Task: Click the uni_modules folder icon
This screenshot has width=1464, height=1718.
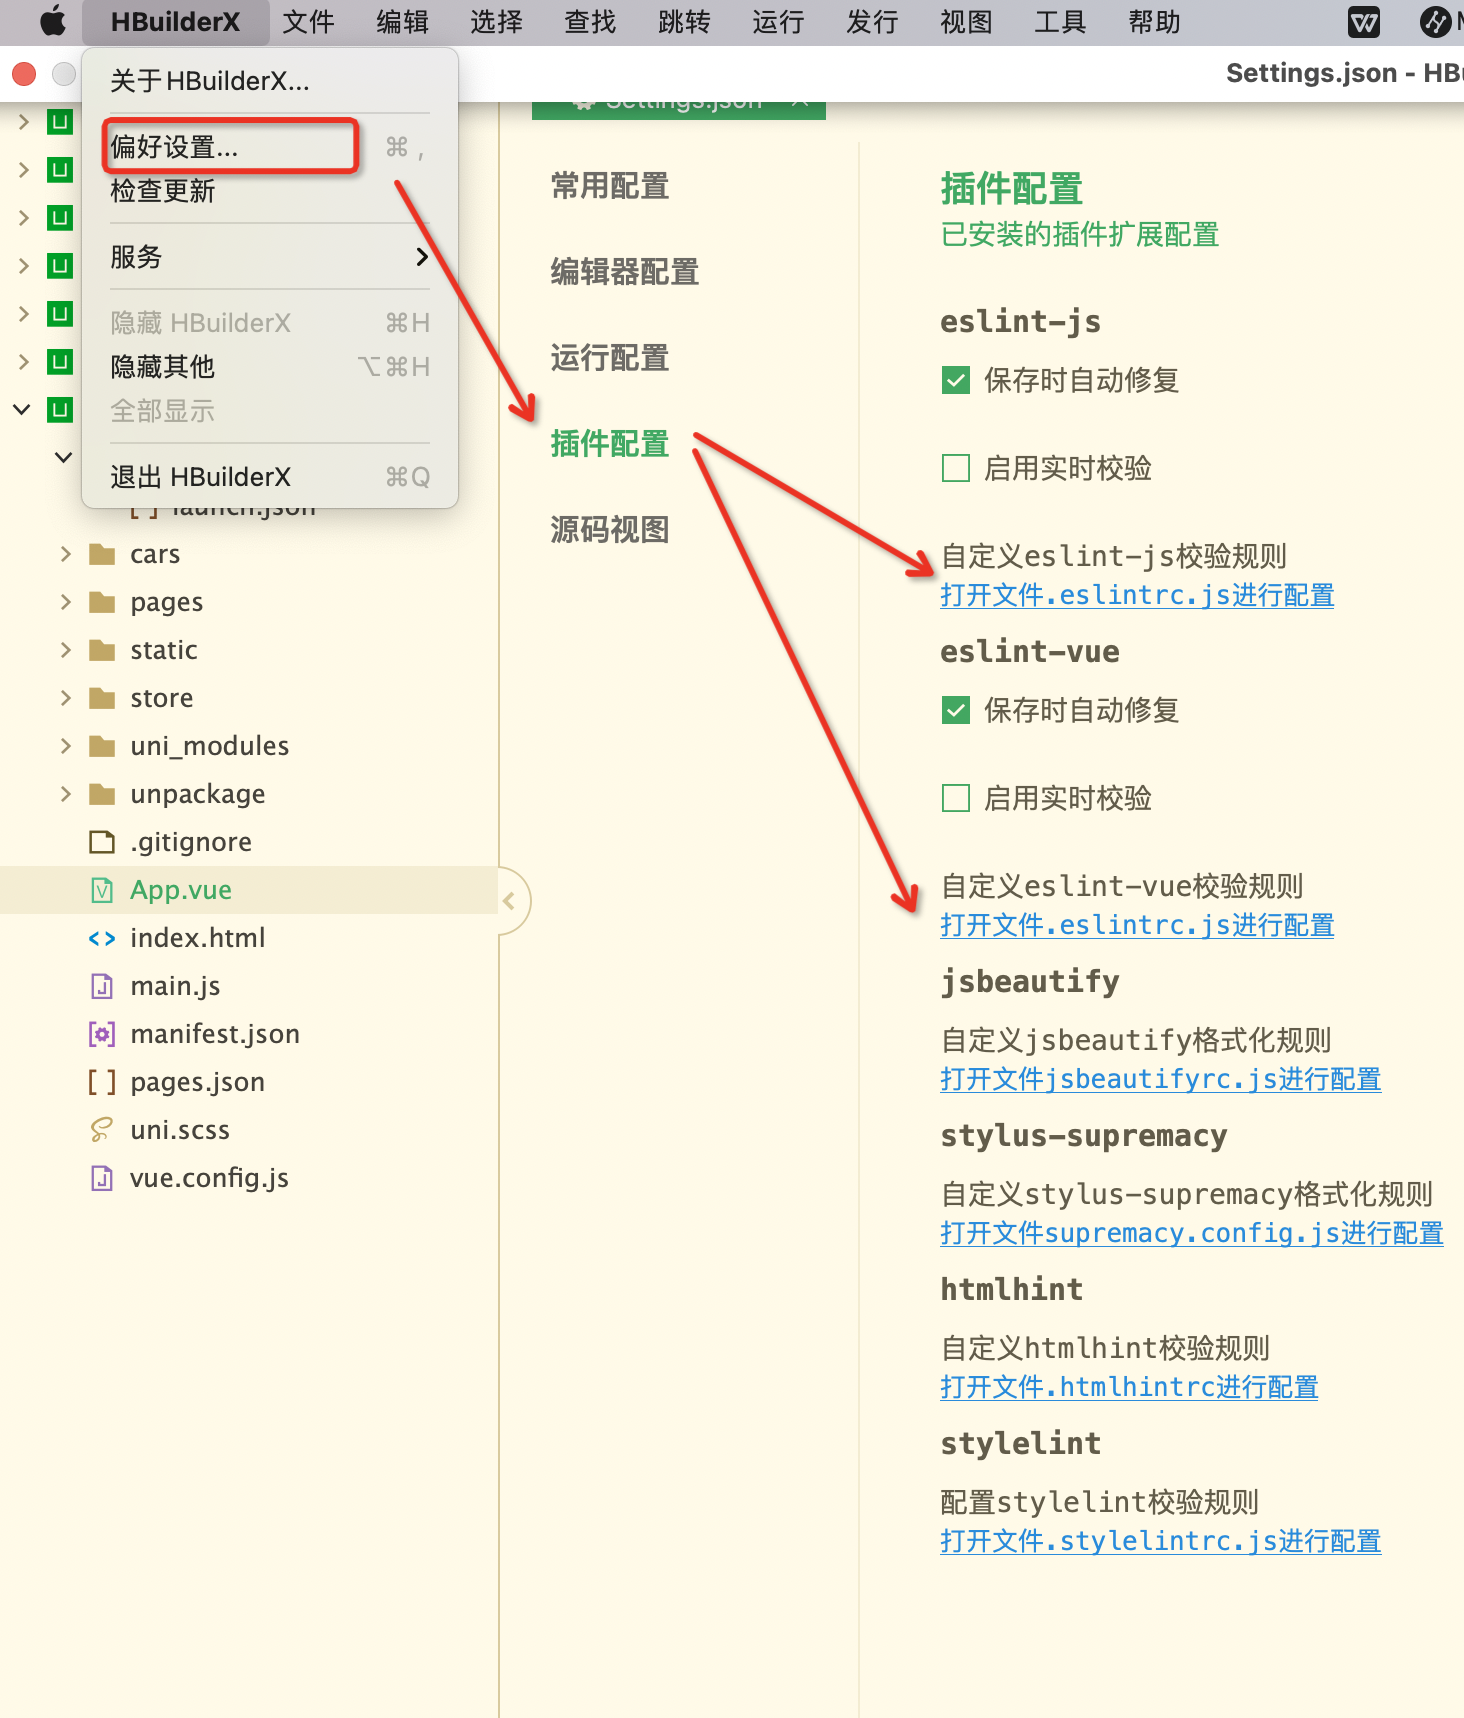Action: point(102,746)
